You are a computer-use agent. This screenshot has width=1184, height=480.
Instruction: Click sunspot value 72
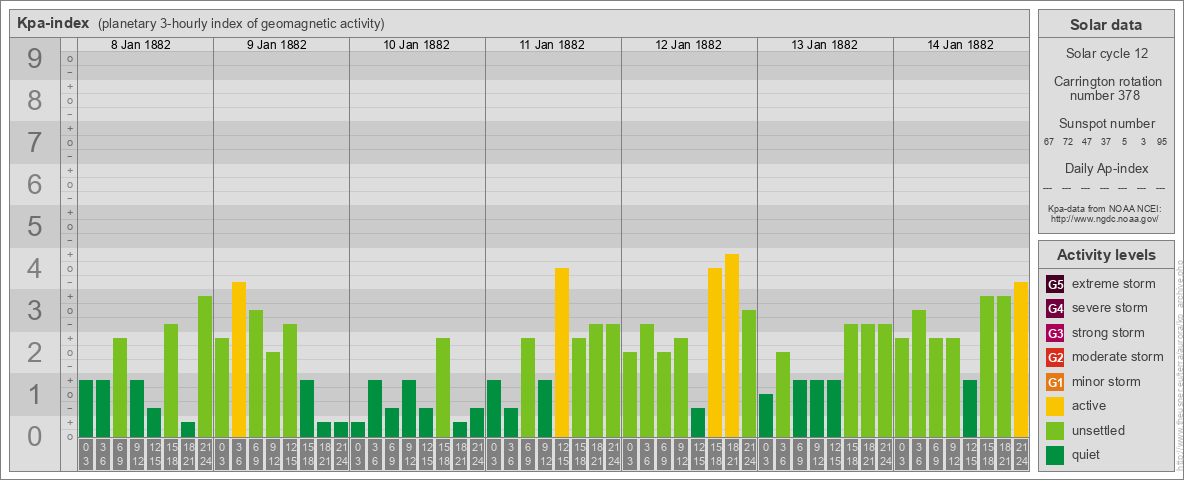pyautogui.click(x=1068, y=142)
